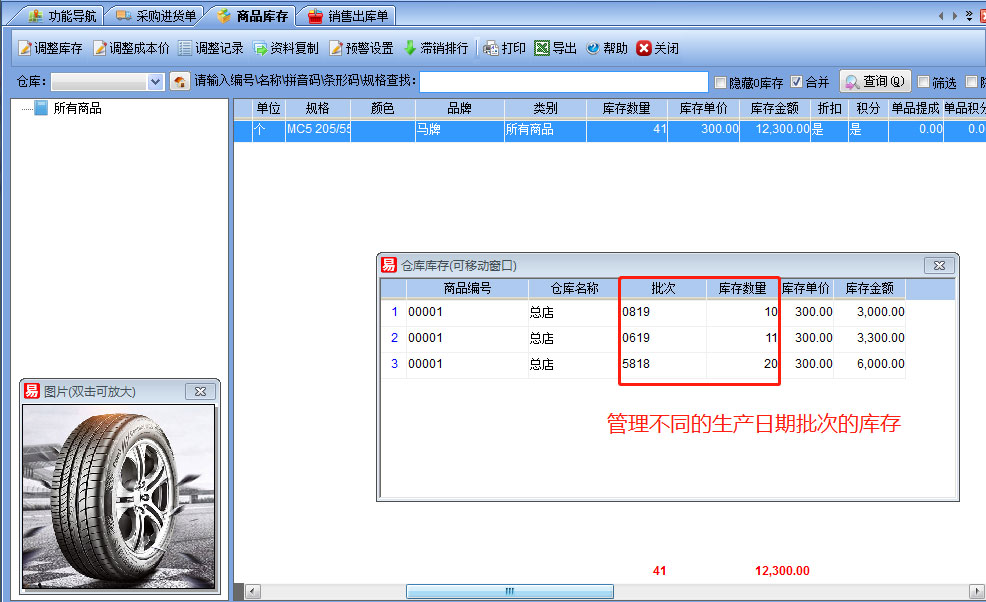Switch to the 采购进货单 tab
986x602 pixels.
coord(156,16)
